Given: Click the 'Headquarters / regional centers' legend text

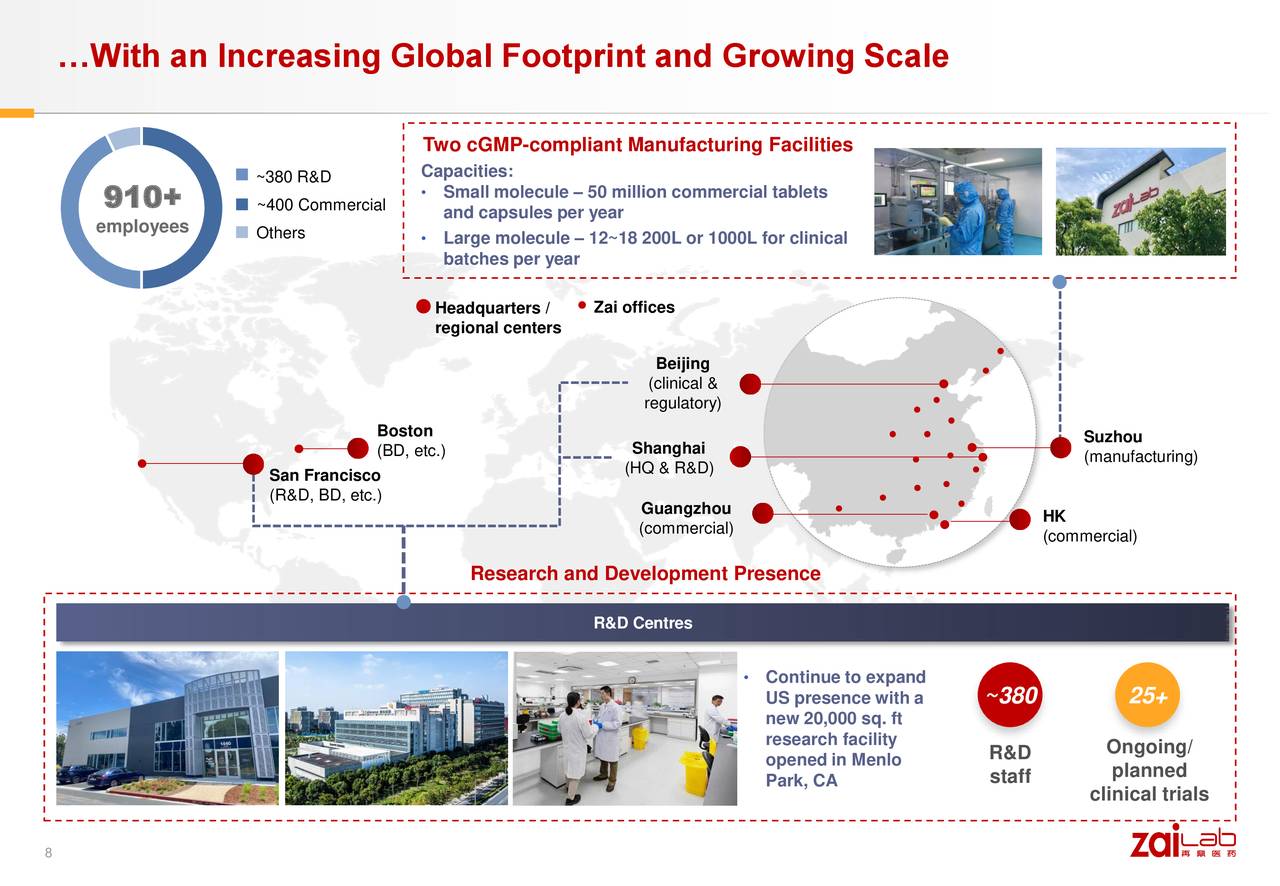Looking at the screenshot, I should tap(498, 318).
